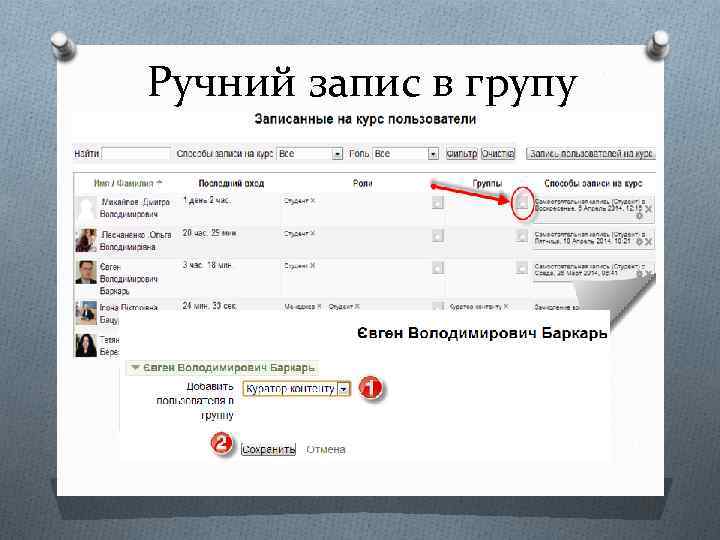Image resolution: width=720 pixels, height=540 pixels.
Task: Add group for Лесчаненко Ольга icon
Action: click(522, 235)
